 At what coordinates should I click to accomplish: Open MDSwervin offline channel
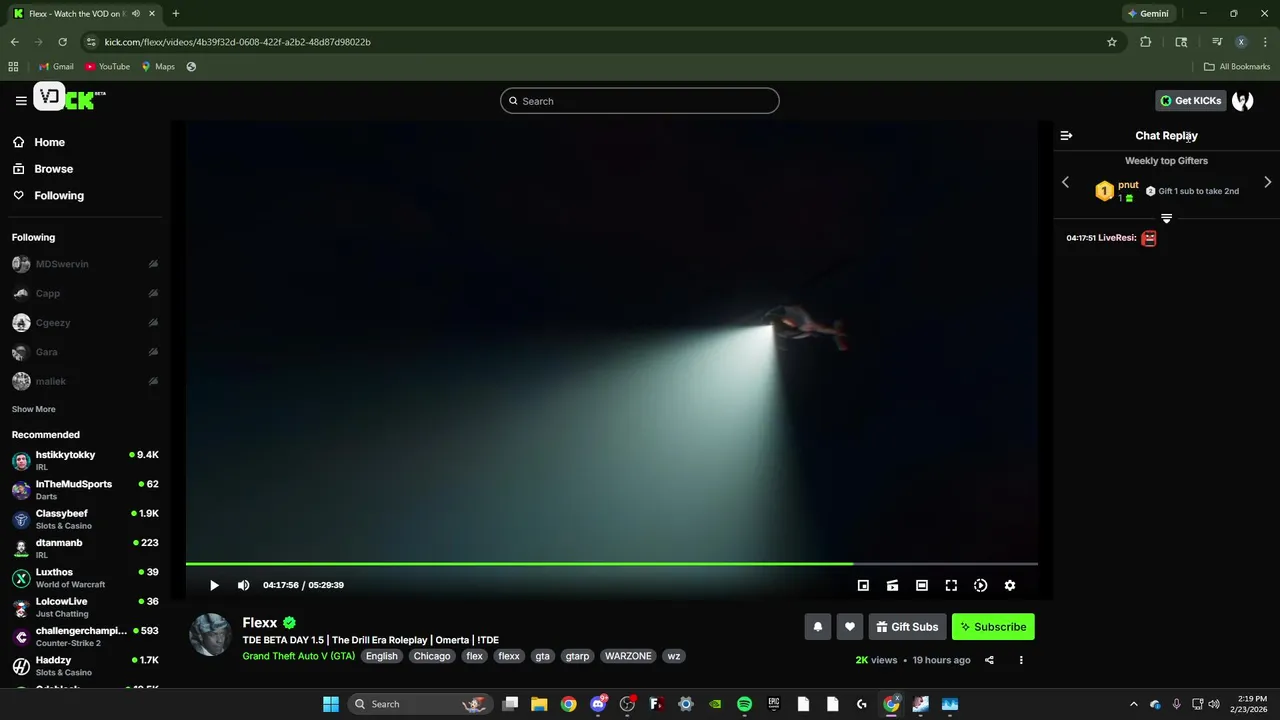coord(84,264)
